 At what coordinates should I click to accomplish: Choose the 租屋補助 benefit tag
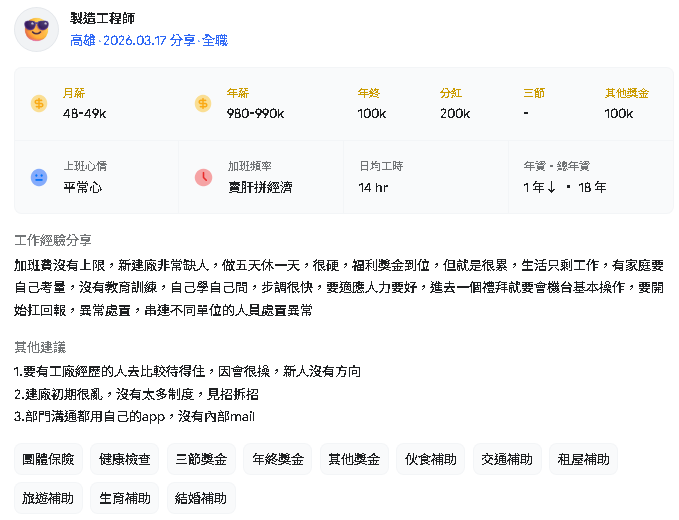[x=584, y=459]
